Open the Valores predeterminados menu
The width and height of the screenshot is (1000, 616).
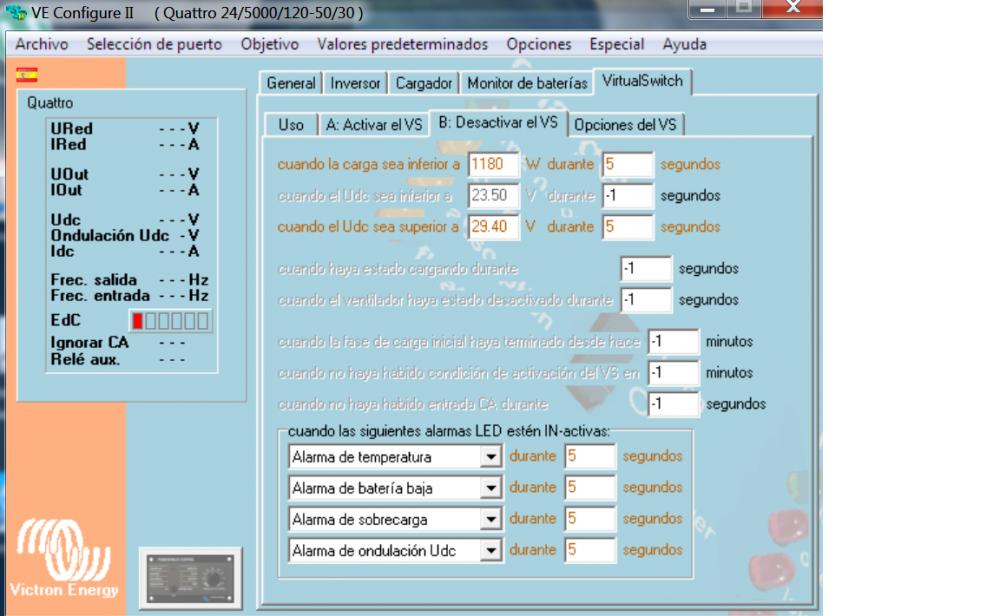(x=402, y=44)
